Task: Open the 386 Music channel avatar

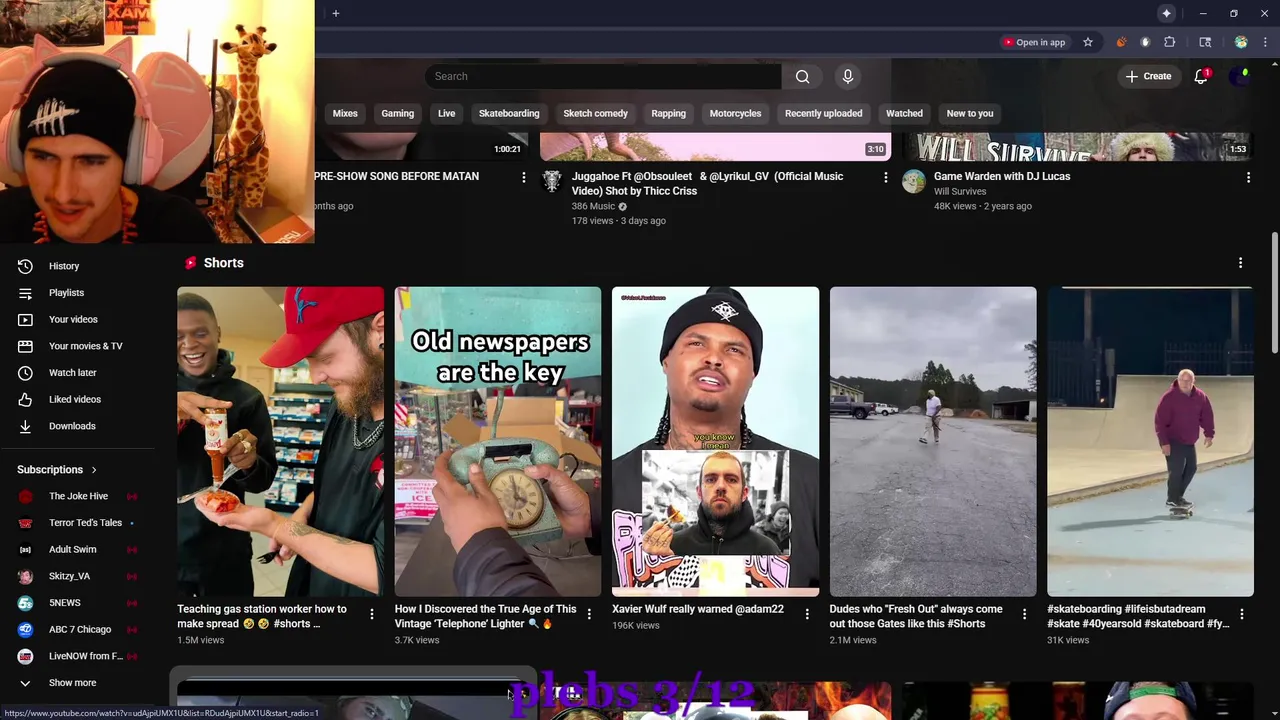Action: 552,181
